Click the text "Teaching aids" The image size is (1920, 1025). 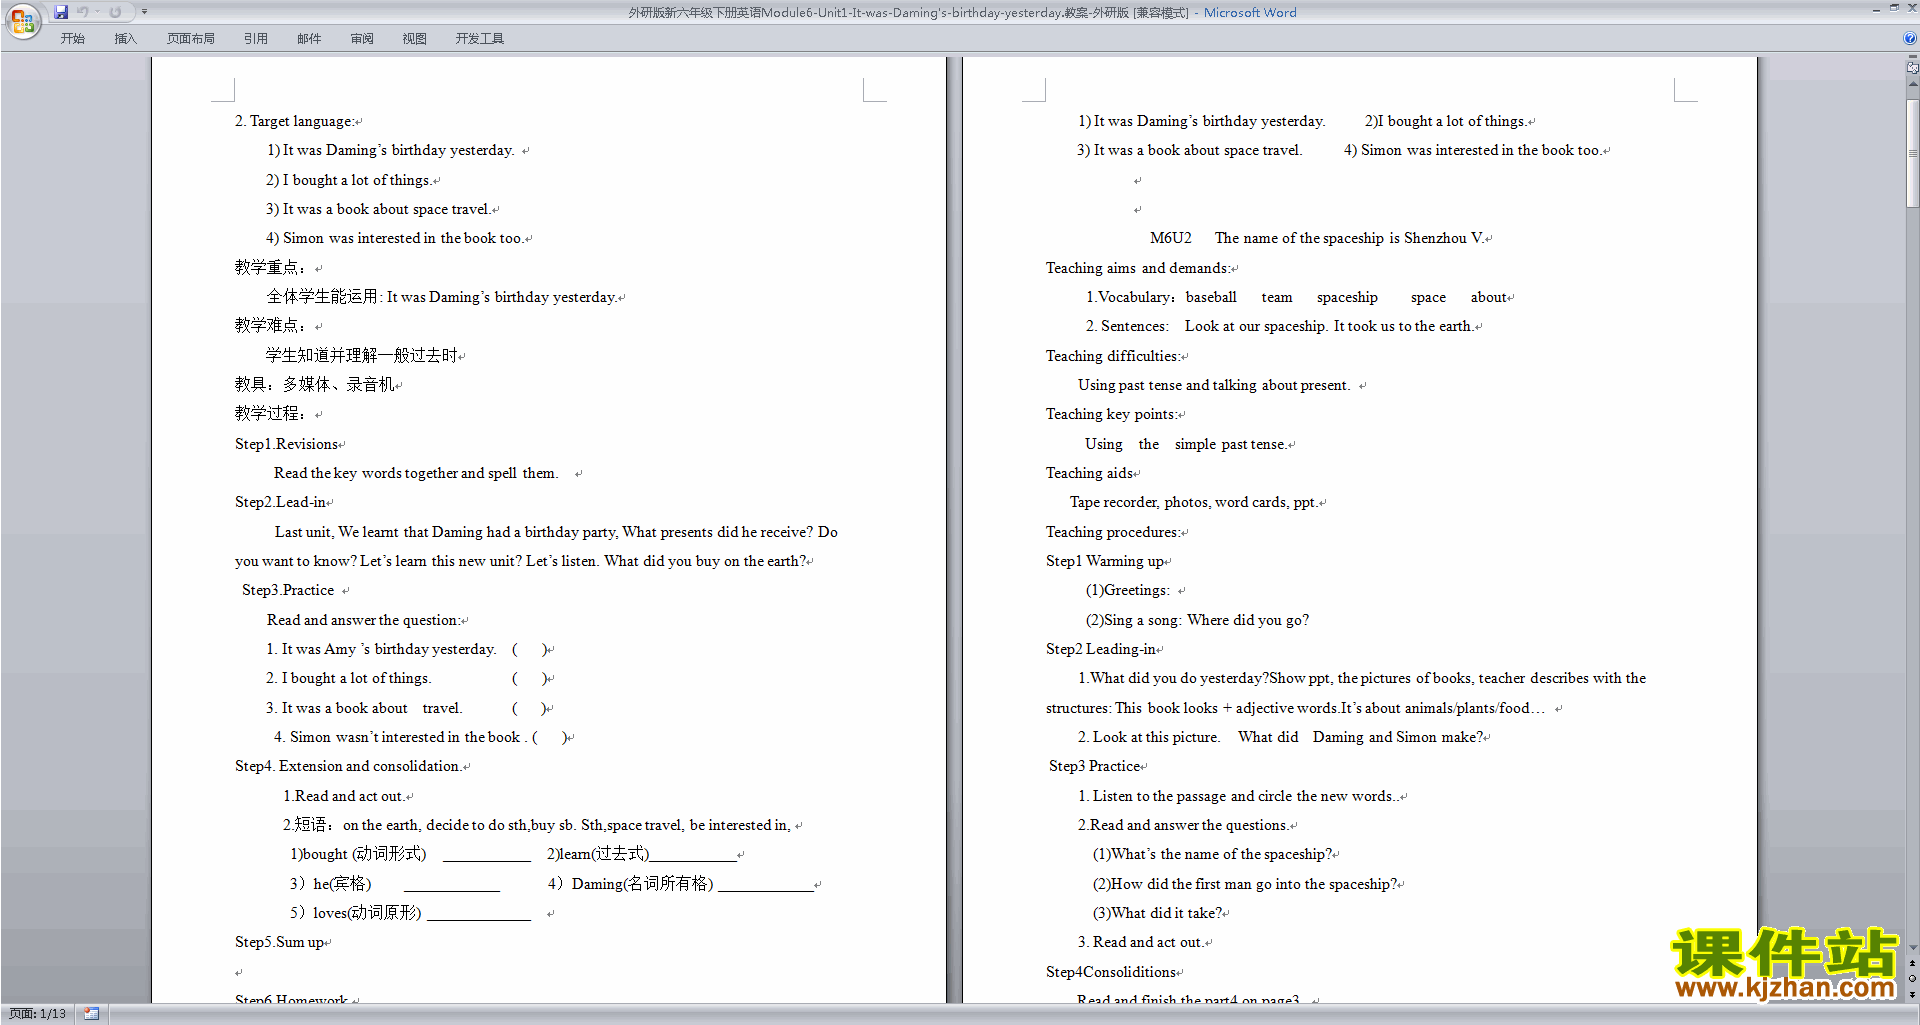(x=1089, y=473)
